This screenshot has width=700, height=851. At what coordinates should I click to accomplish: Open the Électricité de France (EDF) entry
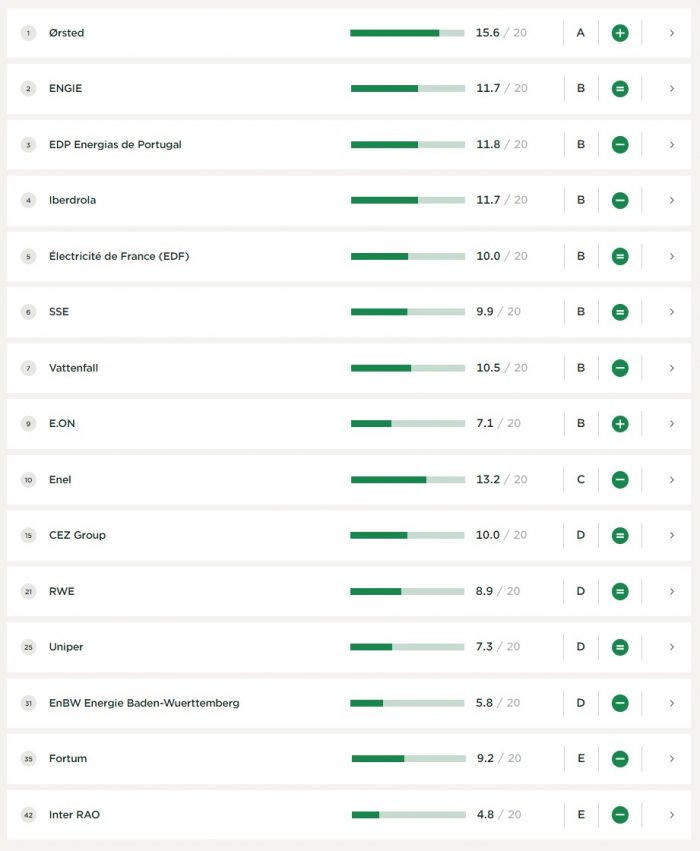pos(119,256)
